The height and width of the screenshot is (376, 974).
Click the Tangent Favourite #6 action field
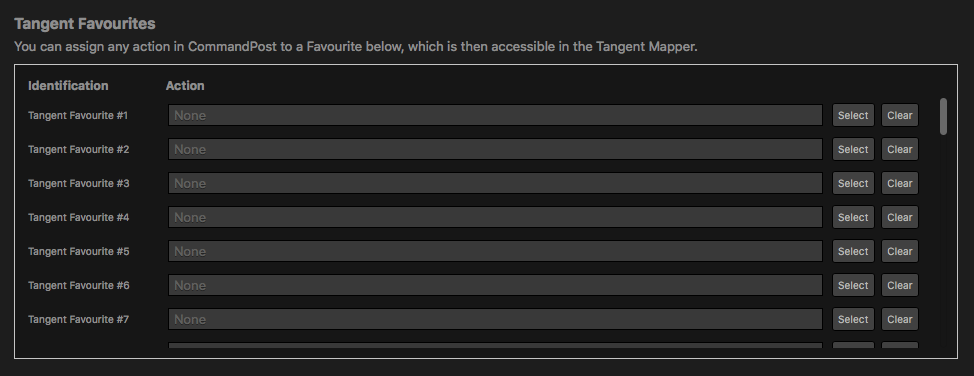pos(495,285)
